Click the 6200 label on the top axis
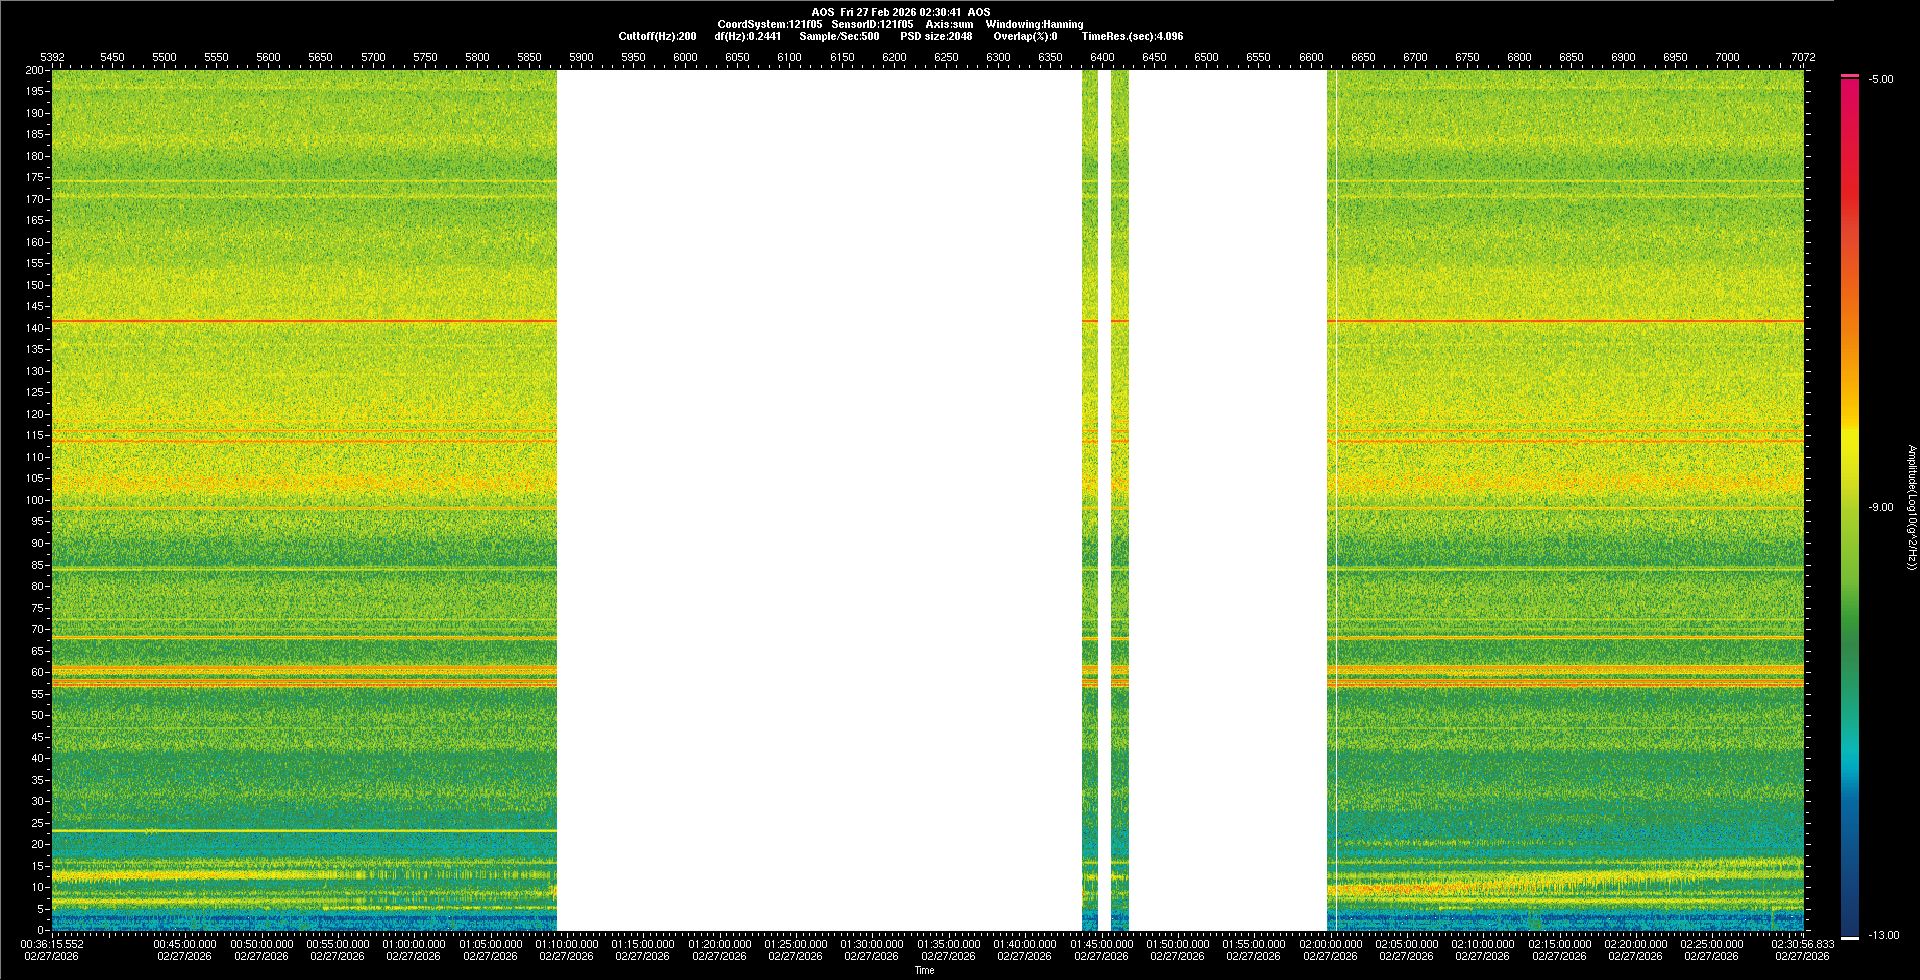Screen dimensions: 1920x980 [x=894, y=57]
